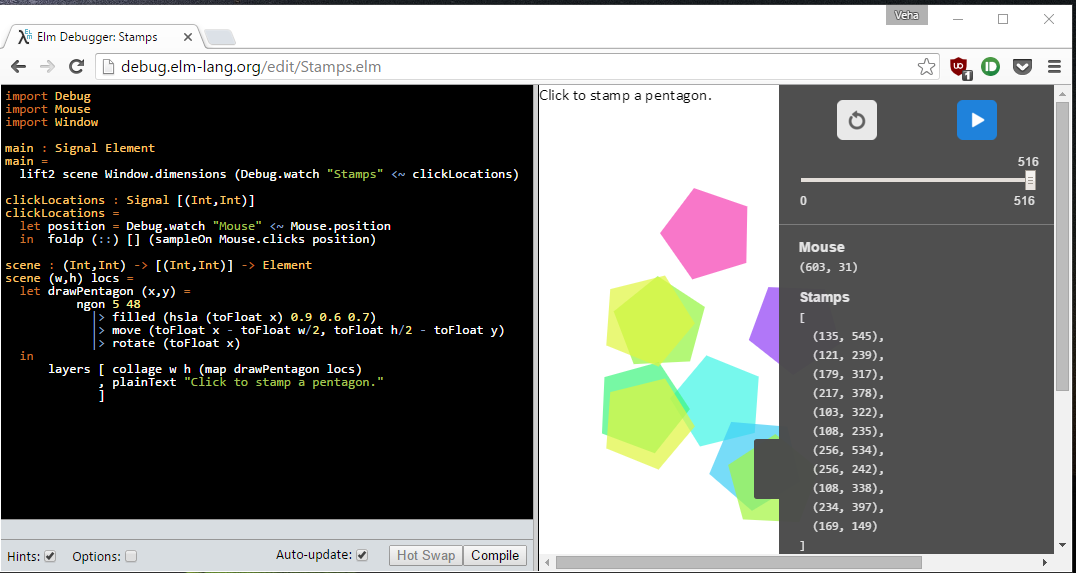This screenshot has width=1076, height=576.
Task: Click the blue play button in debugger
Action: click(x=976, y=120)
